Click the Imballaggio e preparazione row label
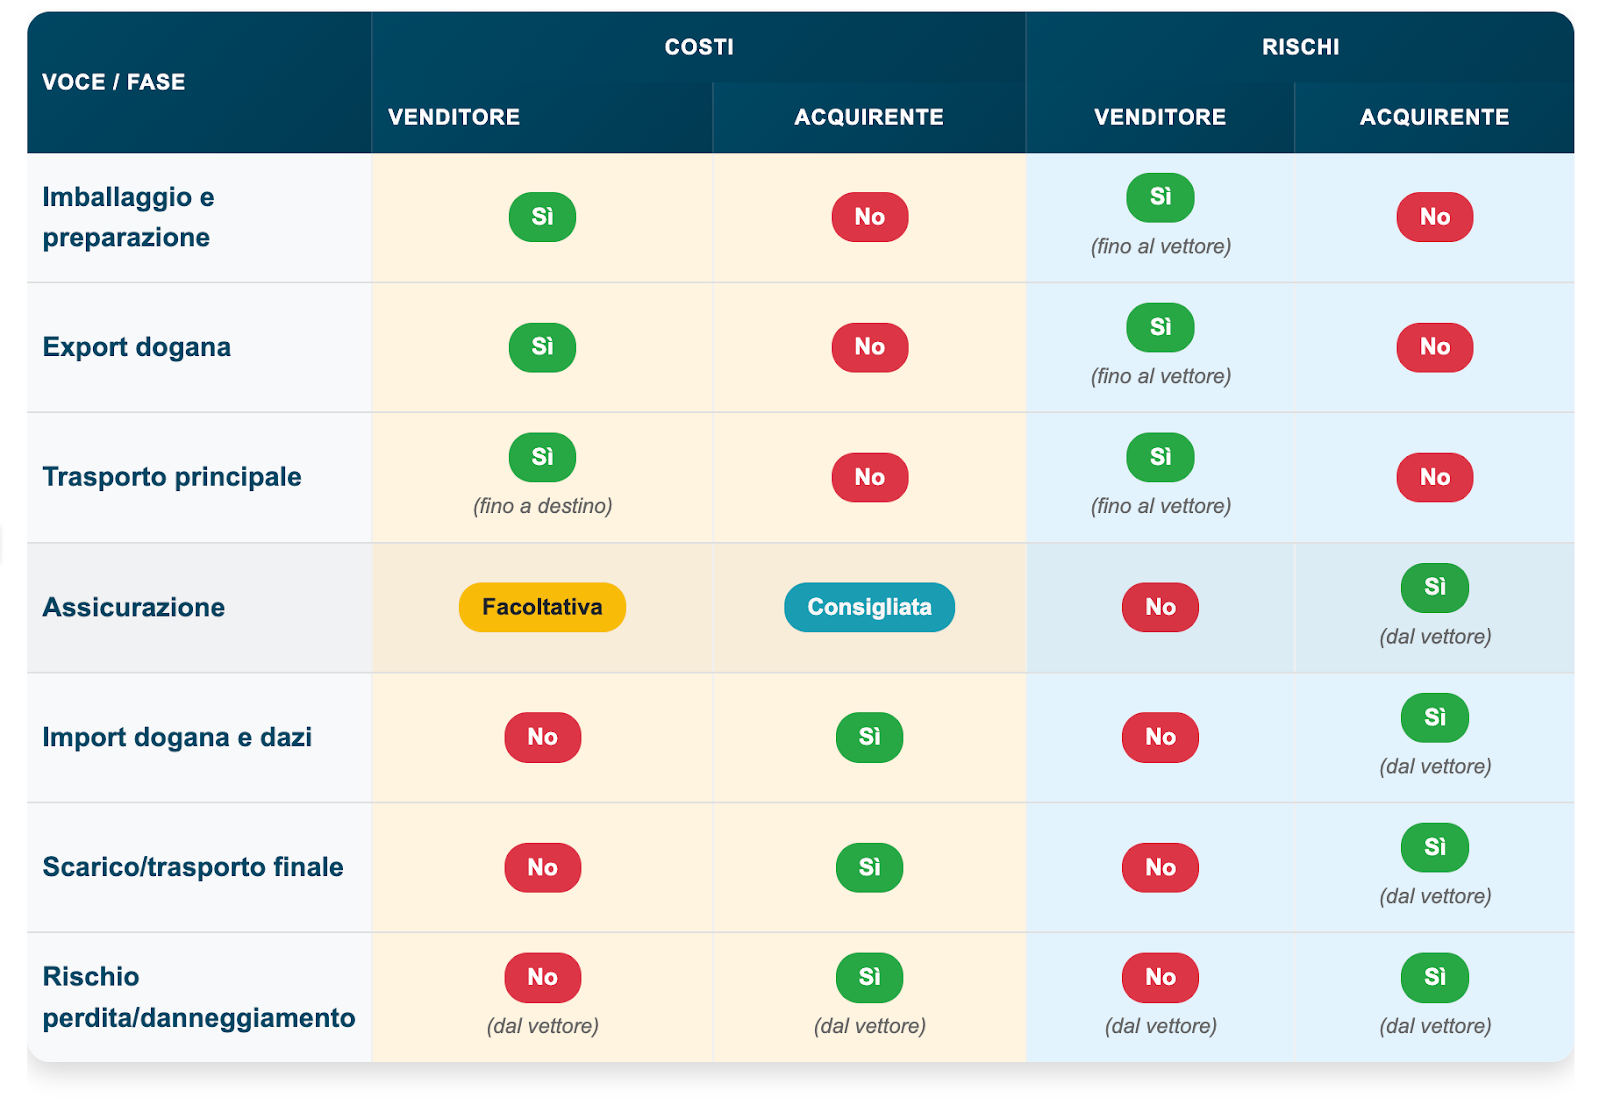Viewport: 1600px width, 1105px height. (x=128, y=217)
